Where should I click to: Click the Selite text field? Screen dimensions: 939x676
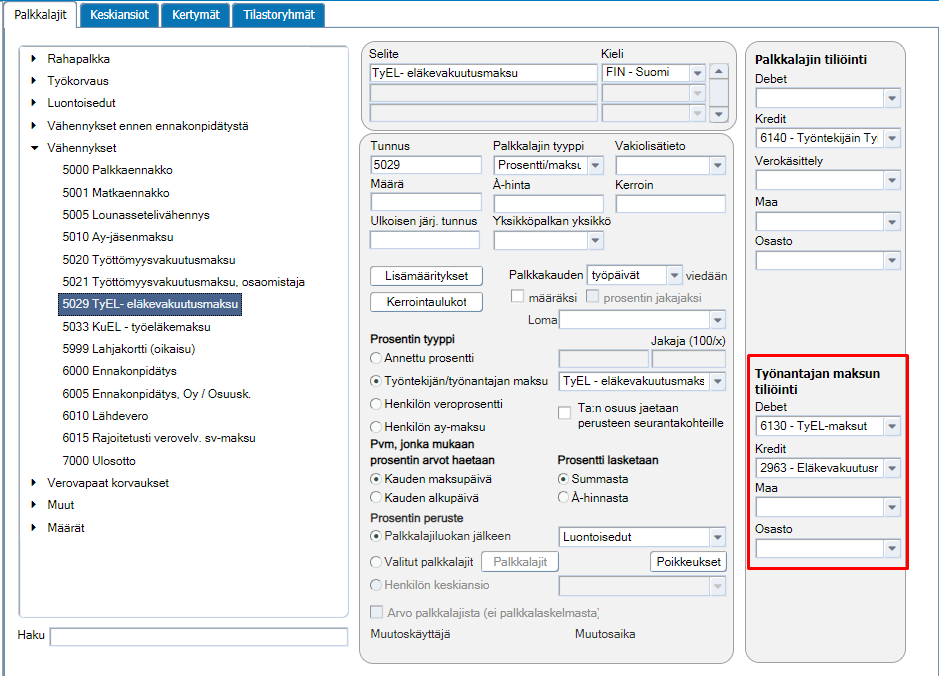click(484, 73)
